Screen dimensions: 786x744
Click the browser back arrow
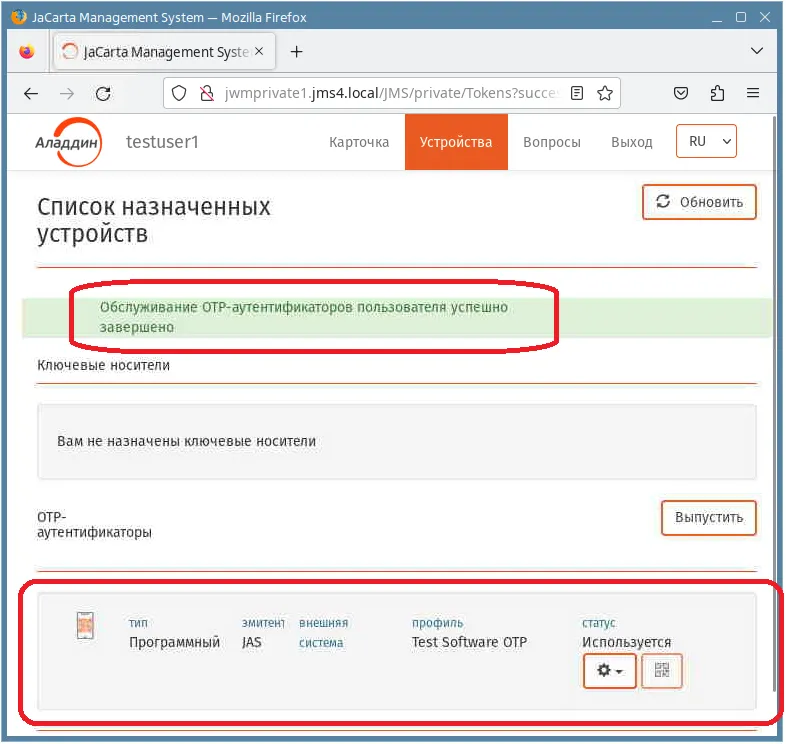(x=31, y=93)
